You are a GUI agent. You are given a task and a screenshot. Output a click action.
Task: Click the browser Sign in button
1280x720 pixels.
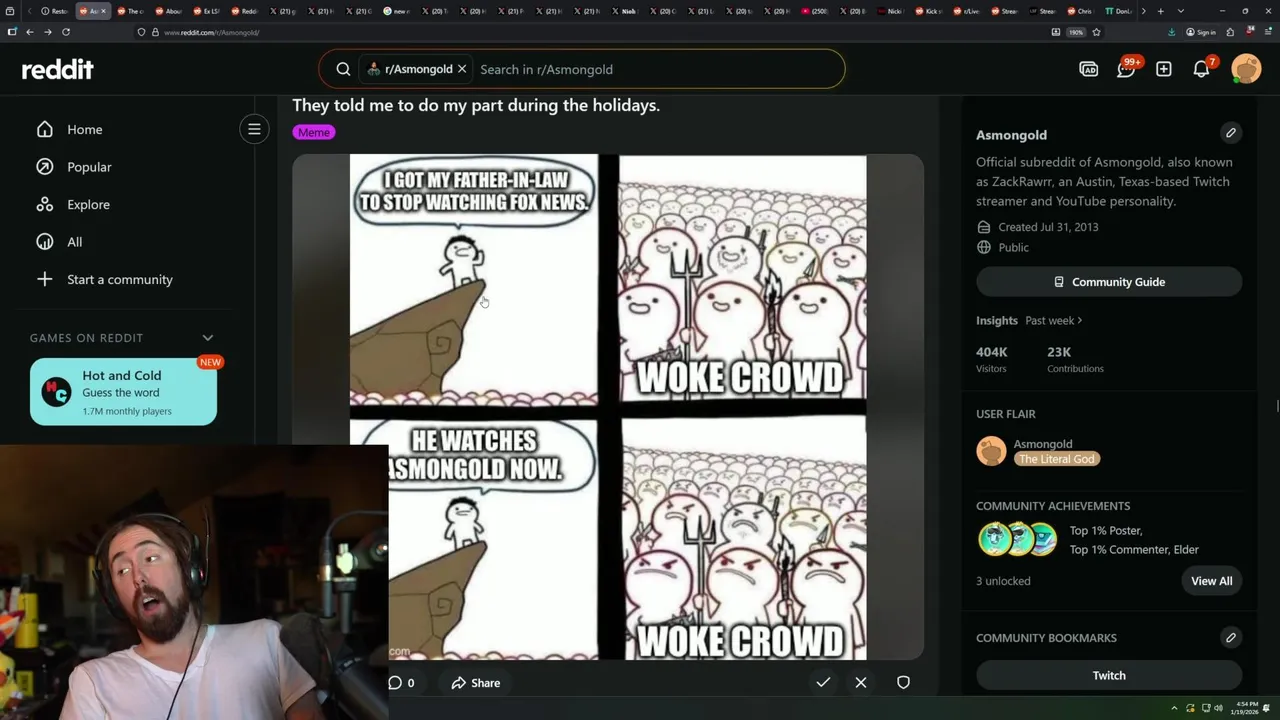coord(1201,32)
